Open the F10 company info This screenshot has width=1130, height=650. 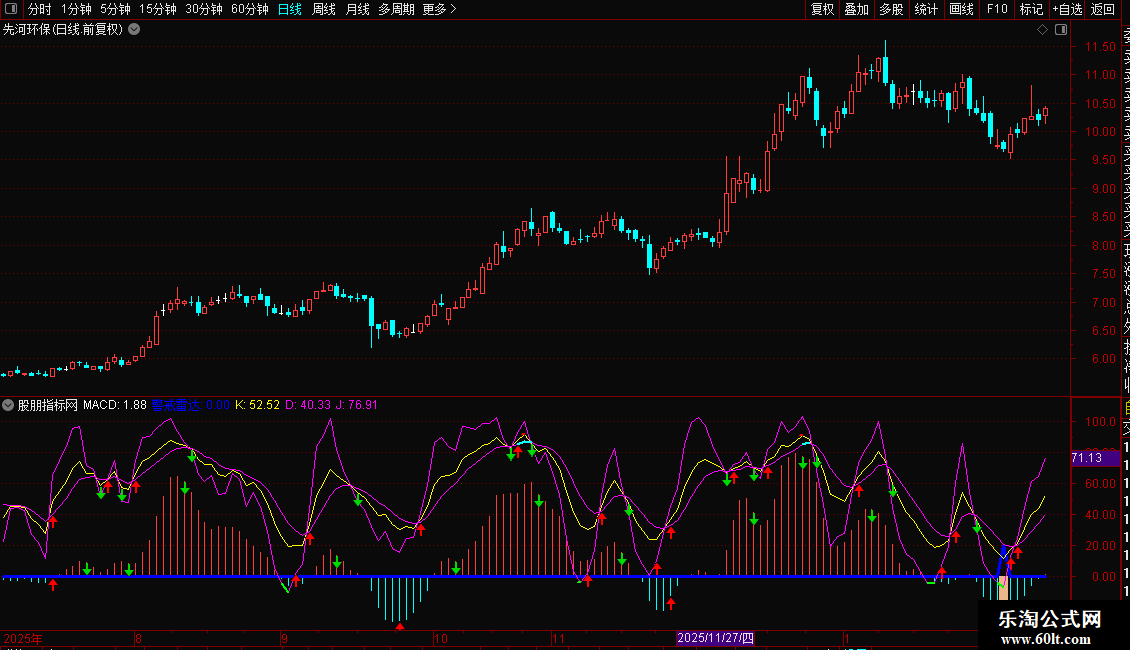(x=997, y=9)
